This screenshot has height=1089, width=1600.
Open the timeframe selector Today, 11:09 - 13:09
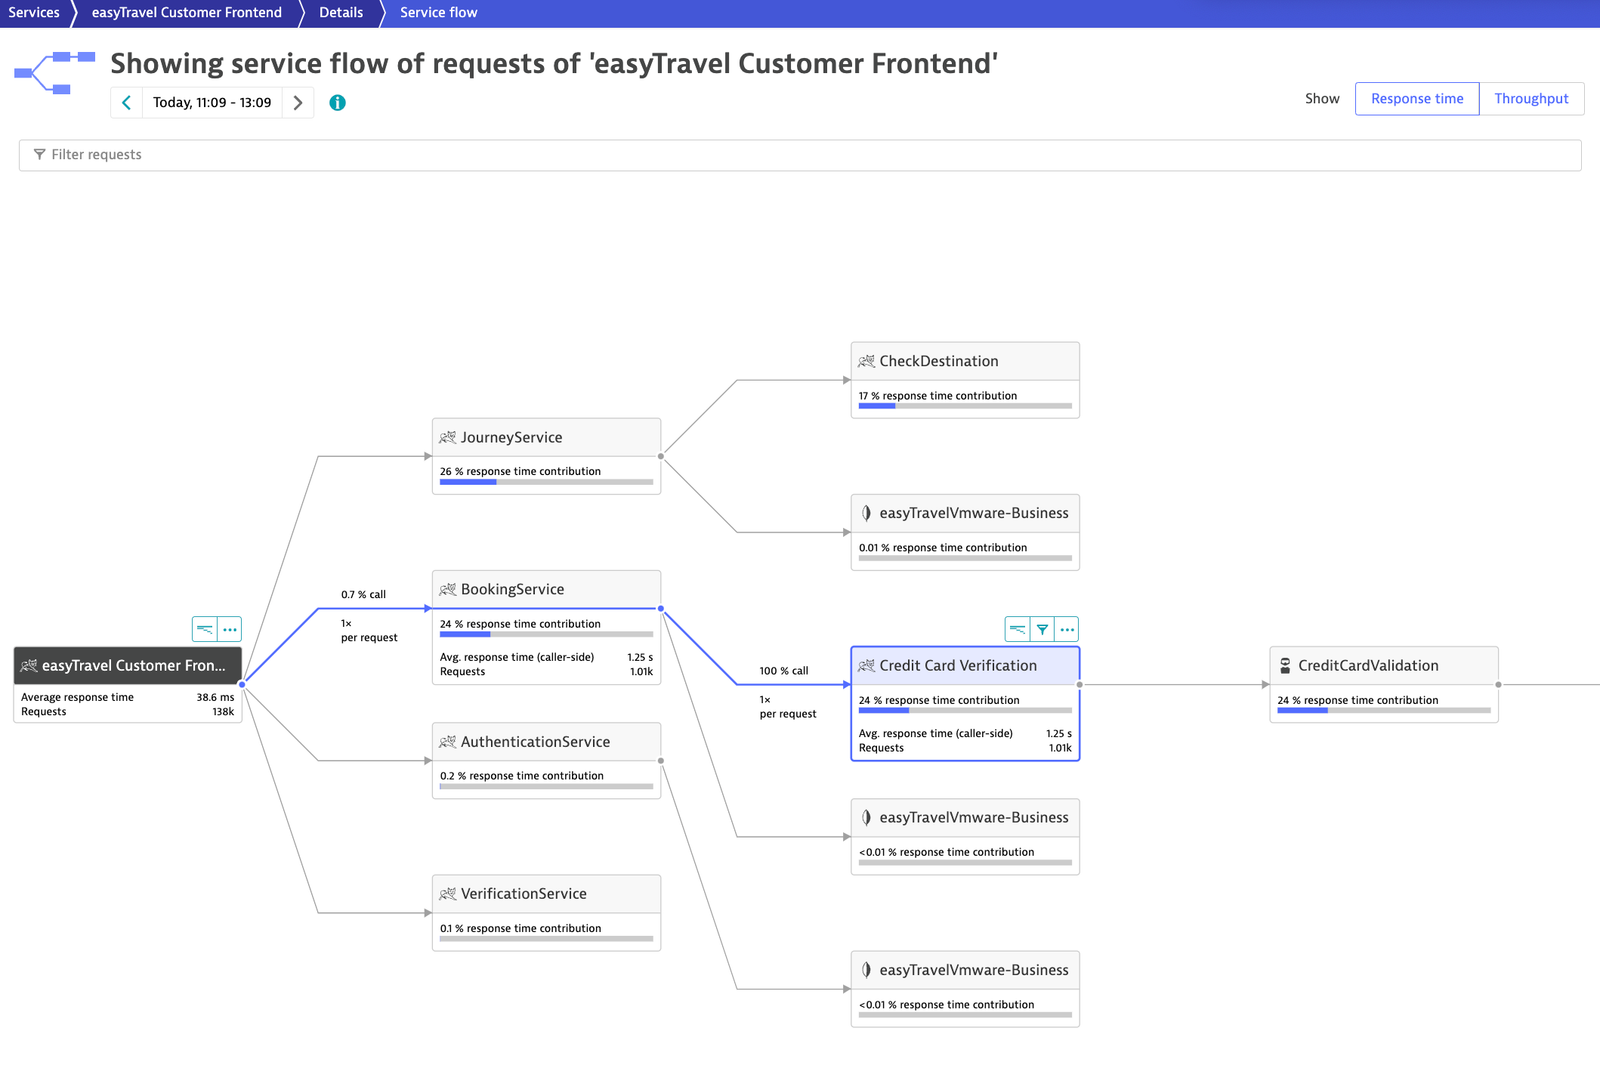pos(212,102)
